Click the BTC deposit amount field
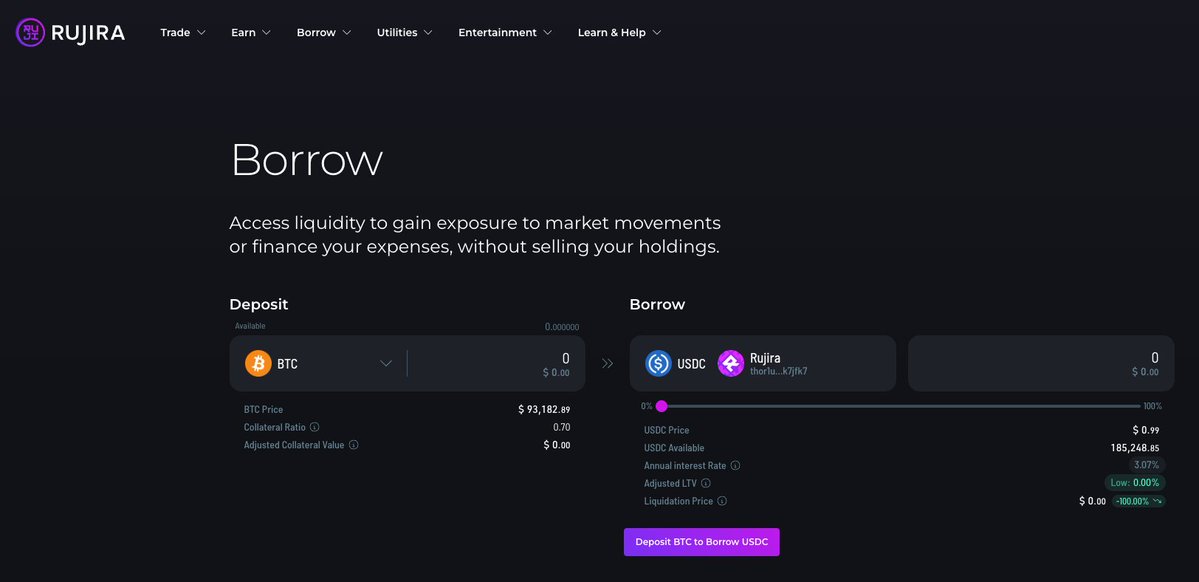Image resolution: width=1199 pixels, height=582 pixels. tap(495, 363)
